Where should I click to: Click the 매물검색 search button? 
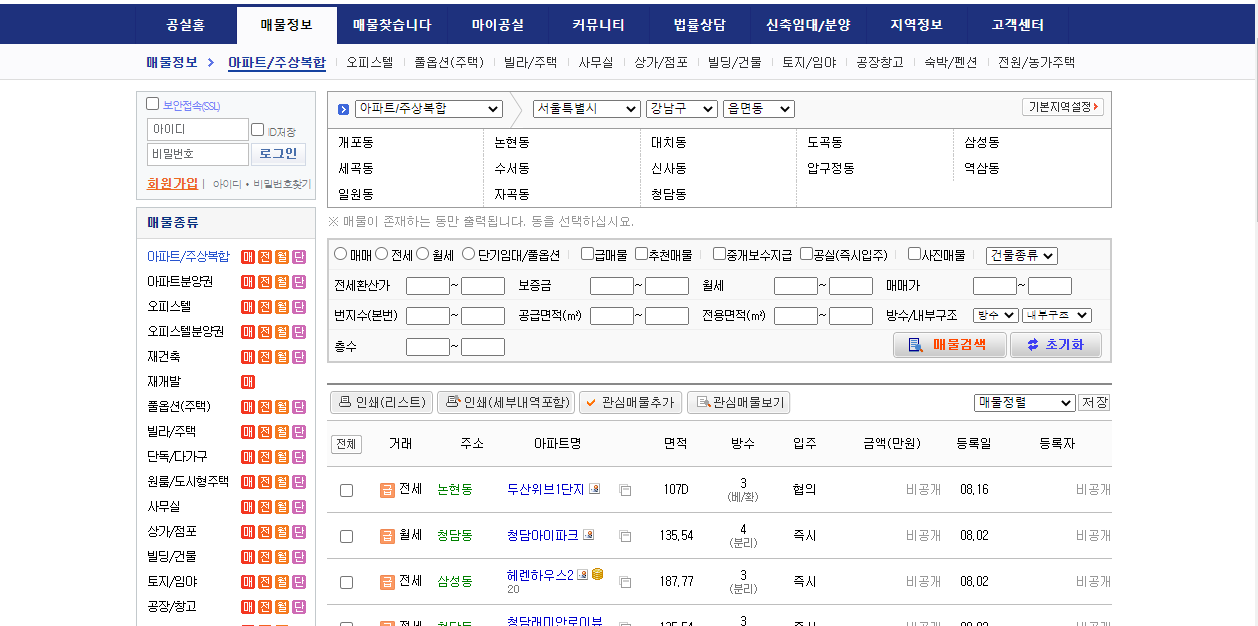tap(950, 345)
